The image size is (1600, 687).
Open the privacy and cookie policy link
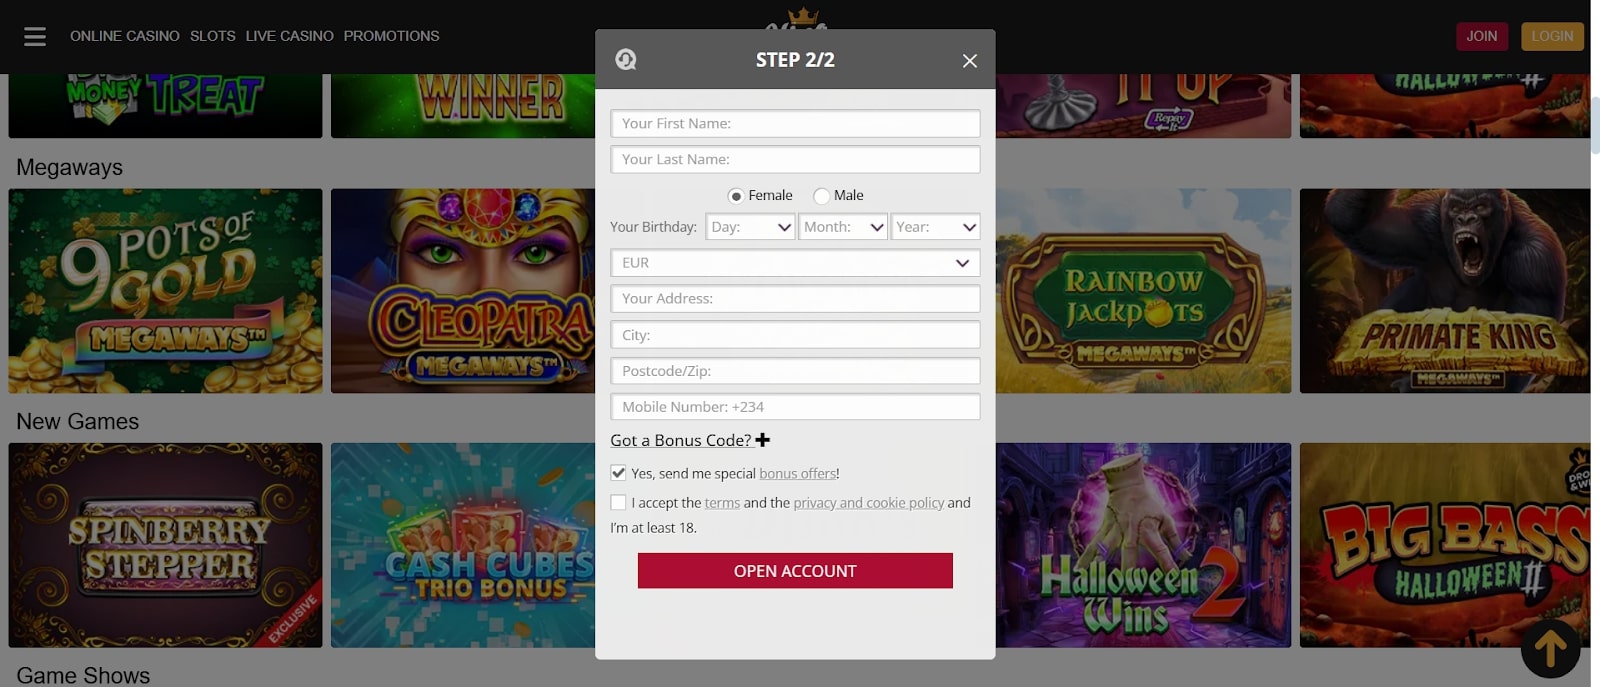(x=868, y=503)
